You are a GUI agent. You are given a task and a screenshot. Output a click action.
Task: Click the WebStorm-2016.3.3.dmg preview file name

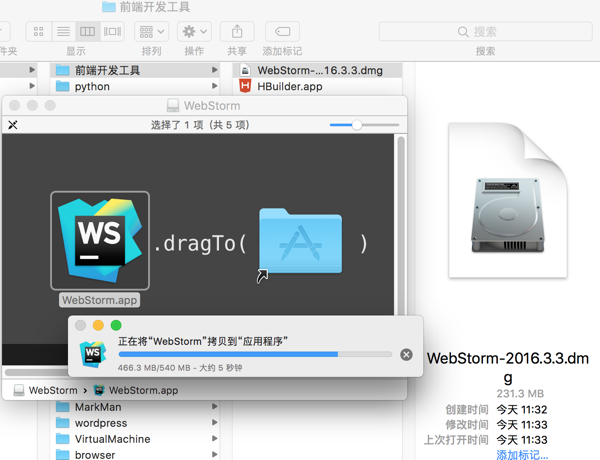pyautogui.click(x=508, y=368)
